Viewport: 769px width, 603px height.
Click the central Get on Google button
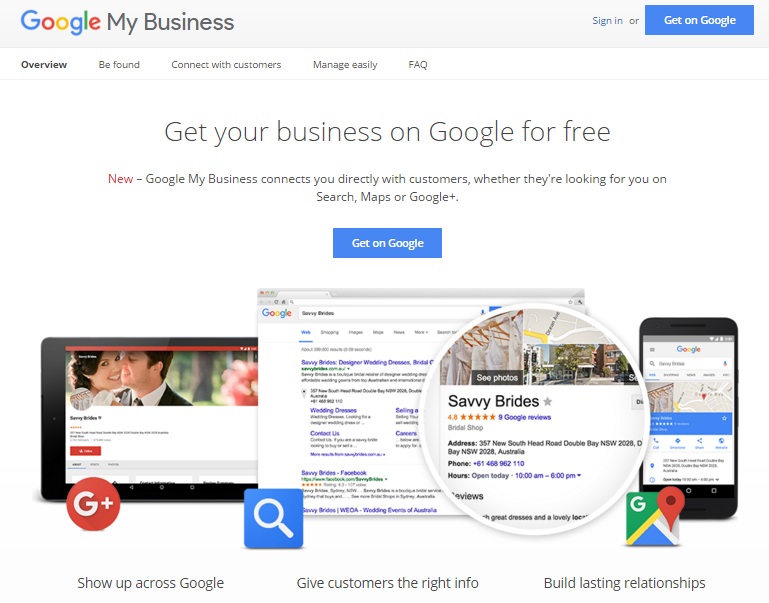click(x=387, y=243)
